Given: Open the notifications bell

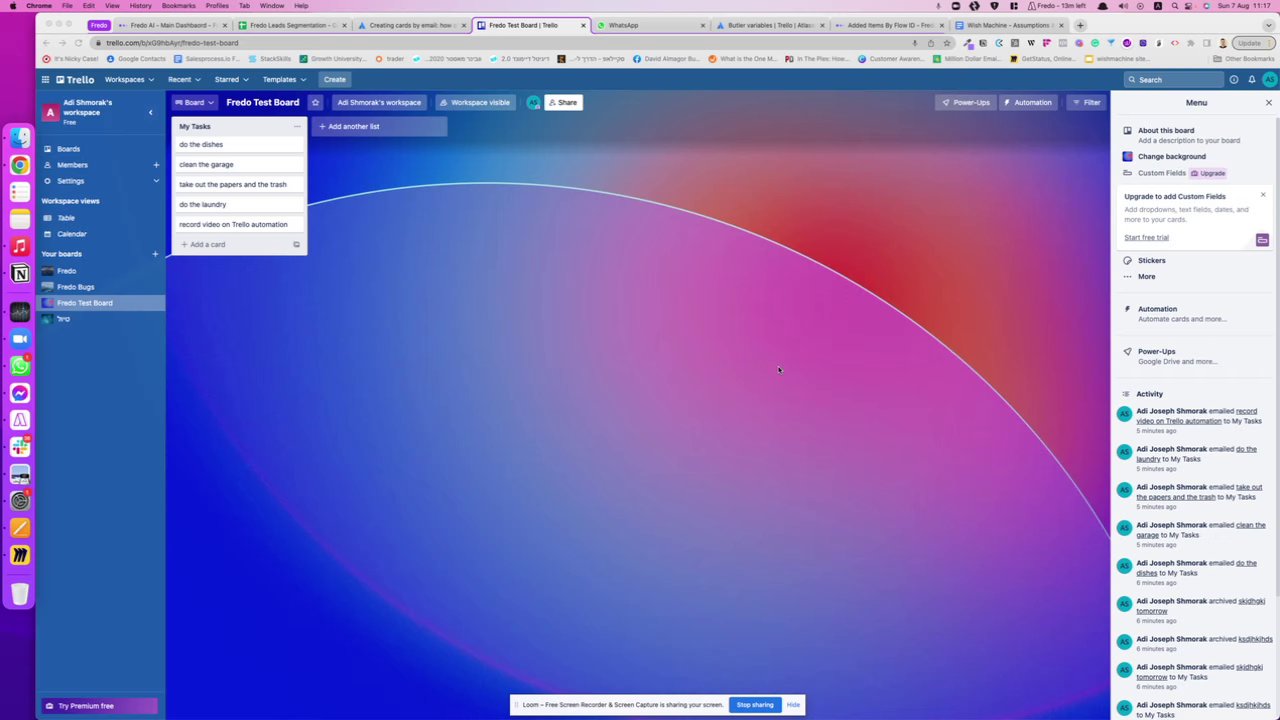Looking at the screenshot, I should 1251,79.
